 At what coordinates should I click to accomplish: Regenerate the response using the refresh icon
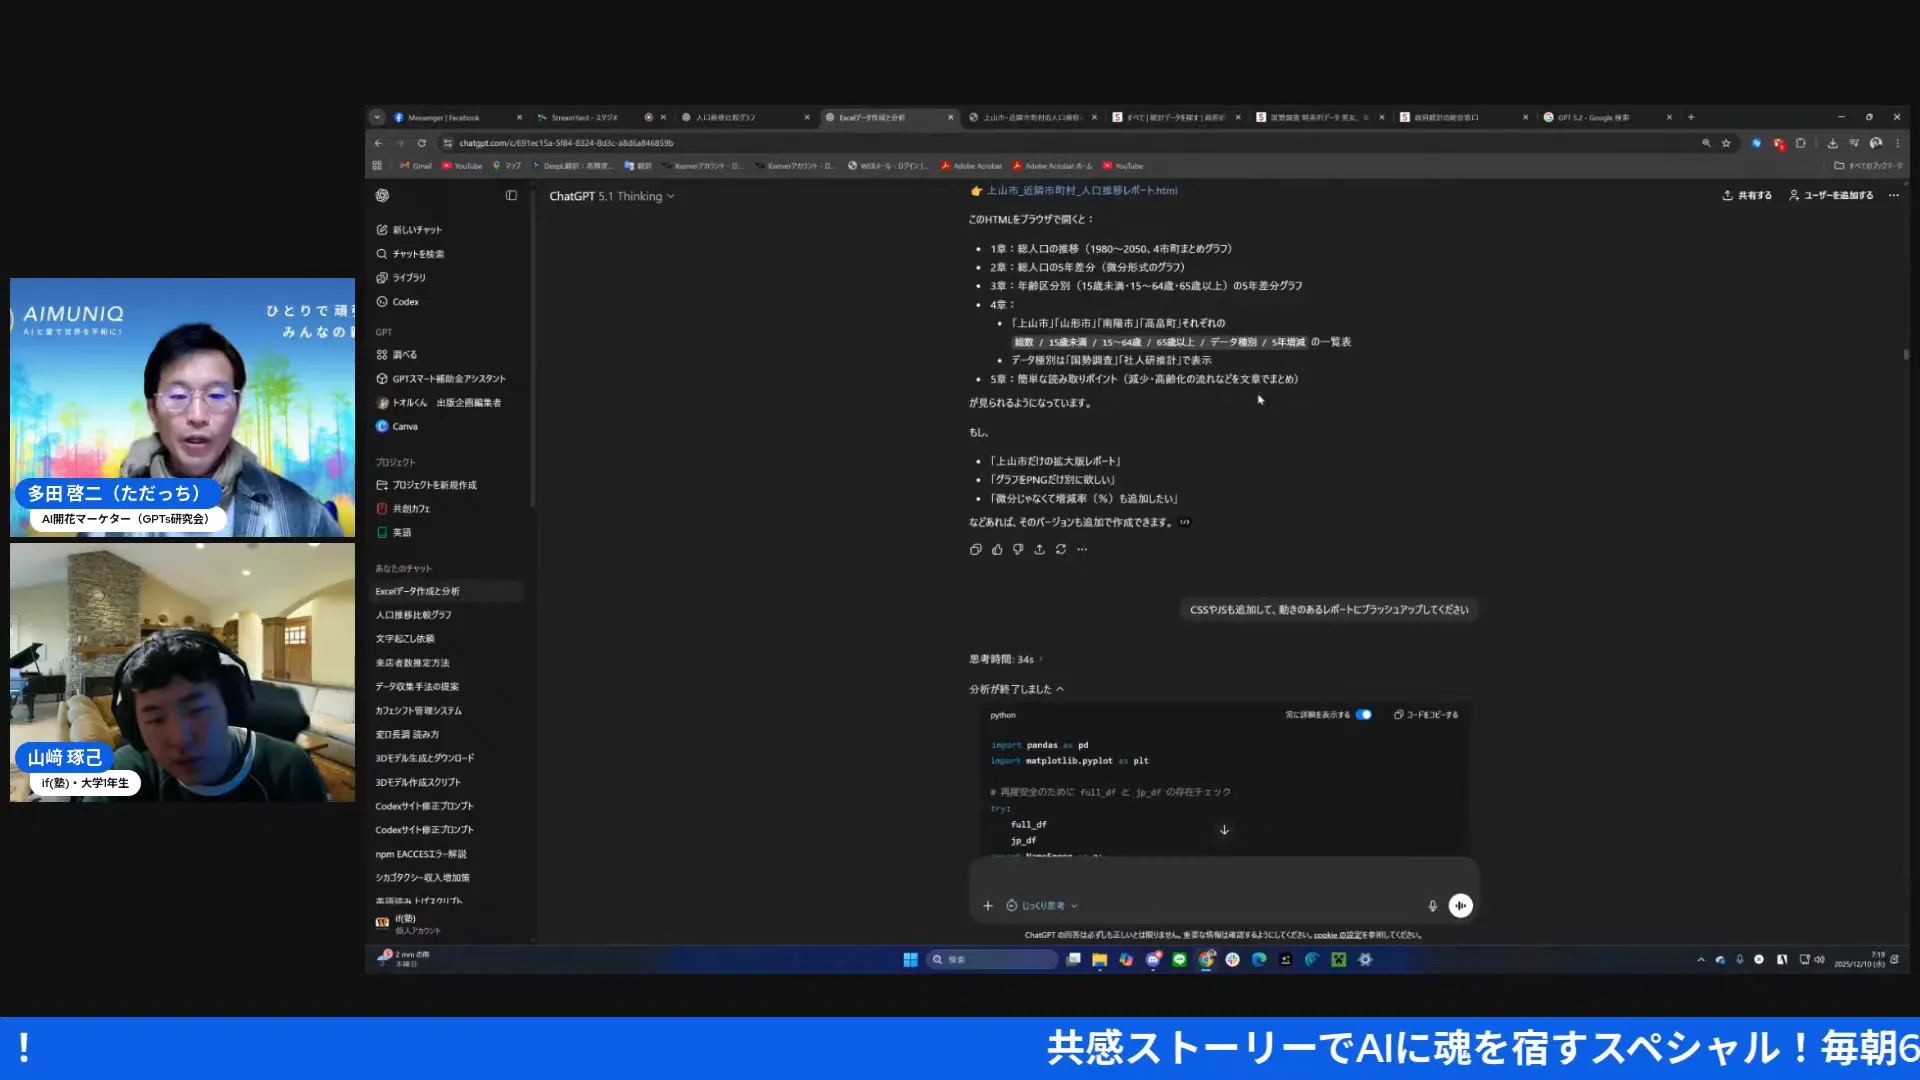pyautogui.click(x=1061, y=549)
